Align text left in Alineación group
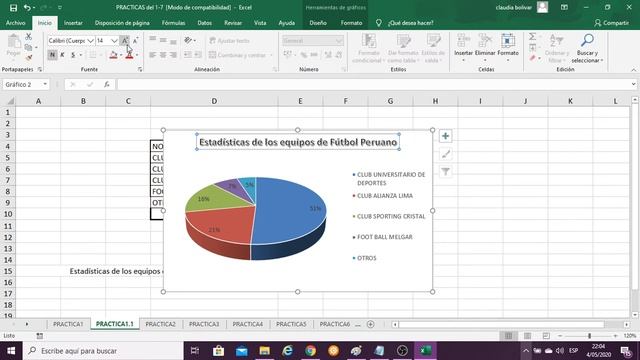Image resolution: width=640 pixels, height=360 pixels. pos(153,55)
